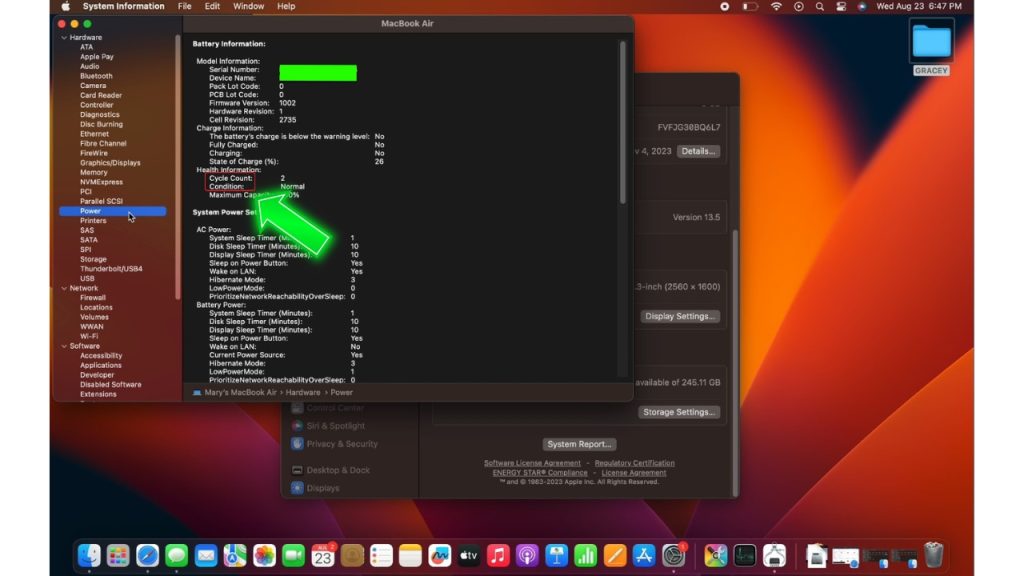
Task: Open Mail app in the dock
Action: (206, 556)
